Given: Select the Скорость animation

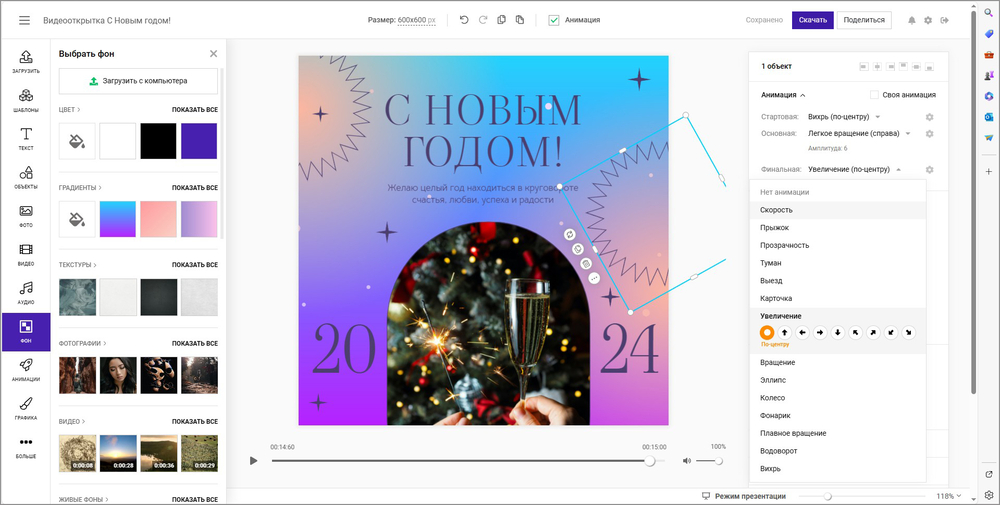Looking at the screenshot, I should tap(837, 210).
